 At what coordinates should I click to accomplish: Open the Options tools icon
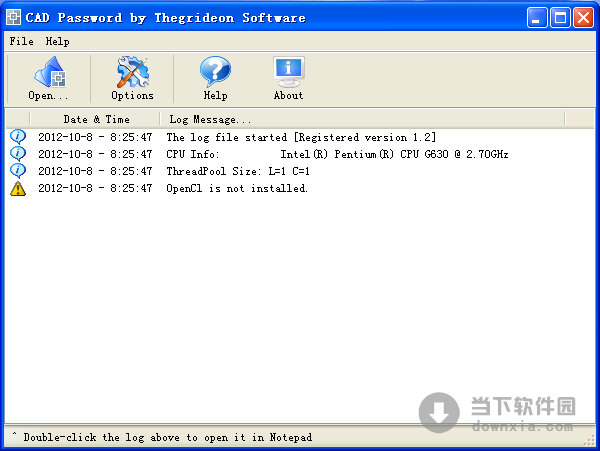point(132,72)
